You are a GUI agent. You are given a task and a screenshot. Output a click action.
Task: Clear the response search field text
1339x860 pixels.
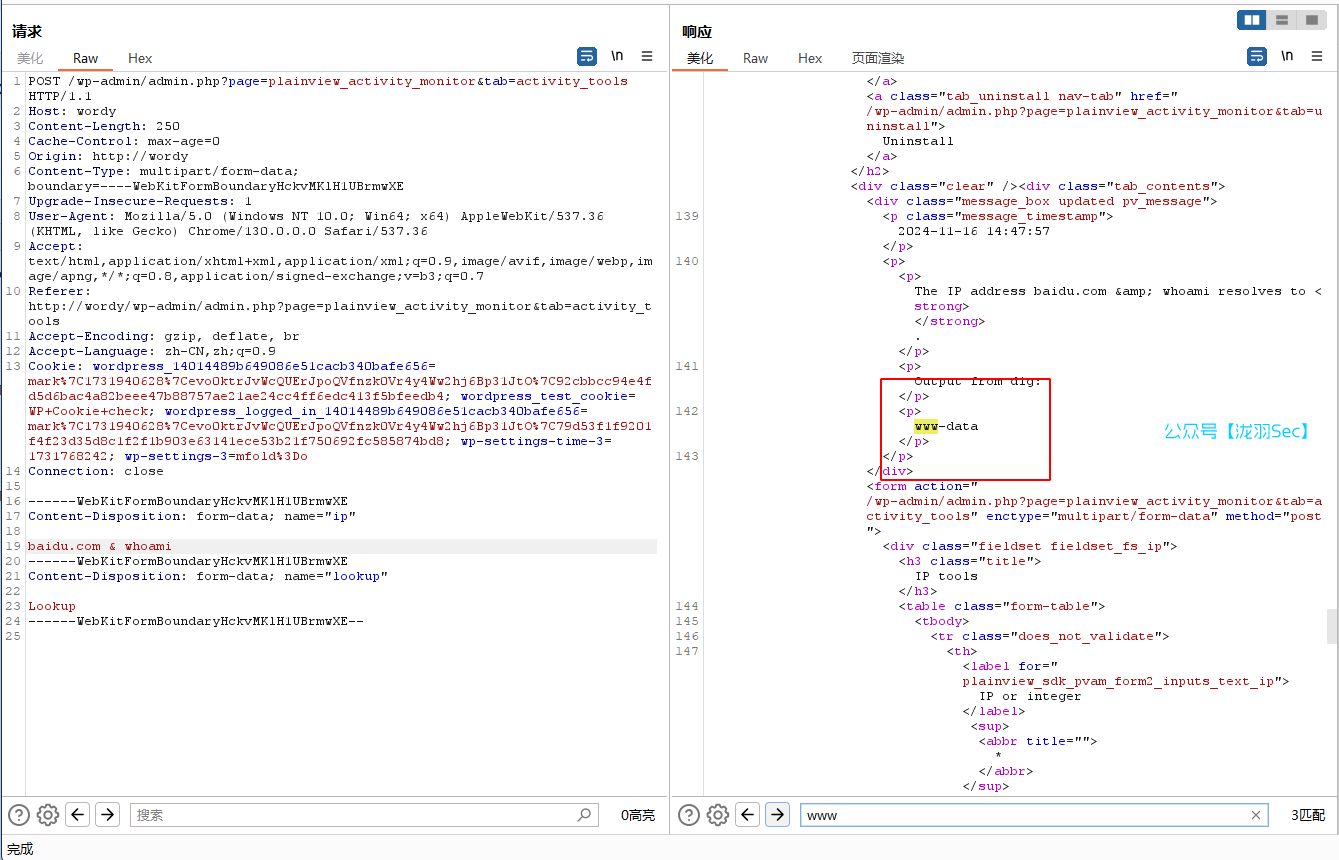1256,815
